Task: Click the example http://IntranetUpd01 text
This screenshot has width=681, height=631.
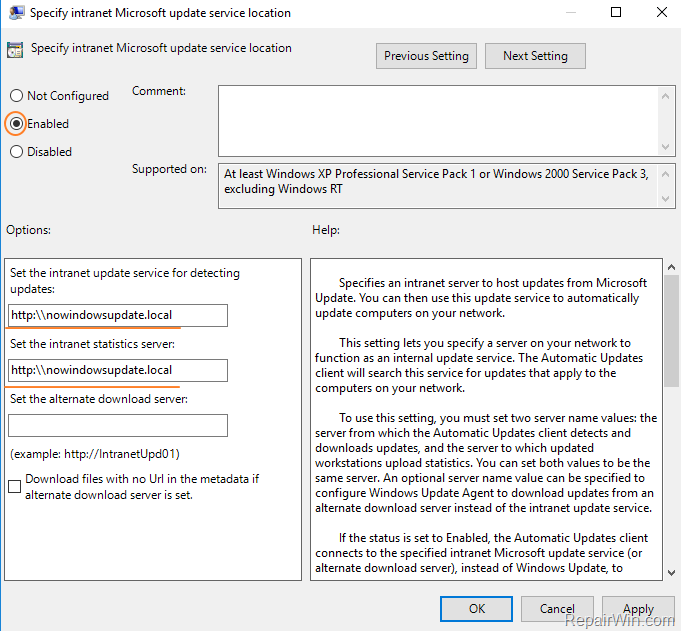Action: click(95, 454)
